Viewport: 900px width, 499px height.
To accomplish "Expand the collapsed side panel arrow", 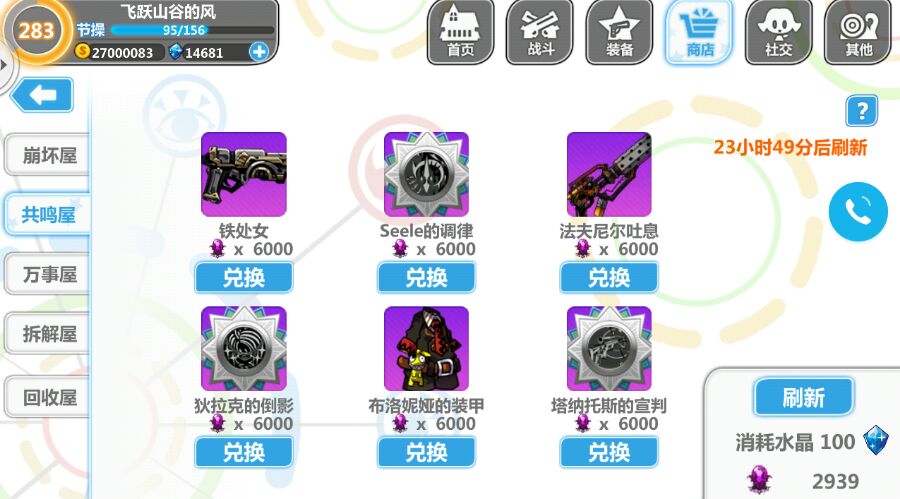I will click(x=5, y=64).
